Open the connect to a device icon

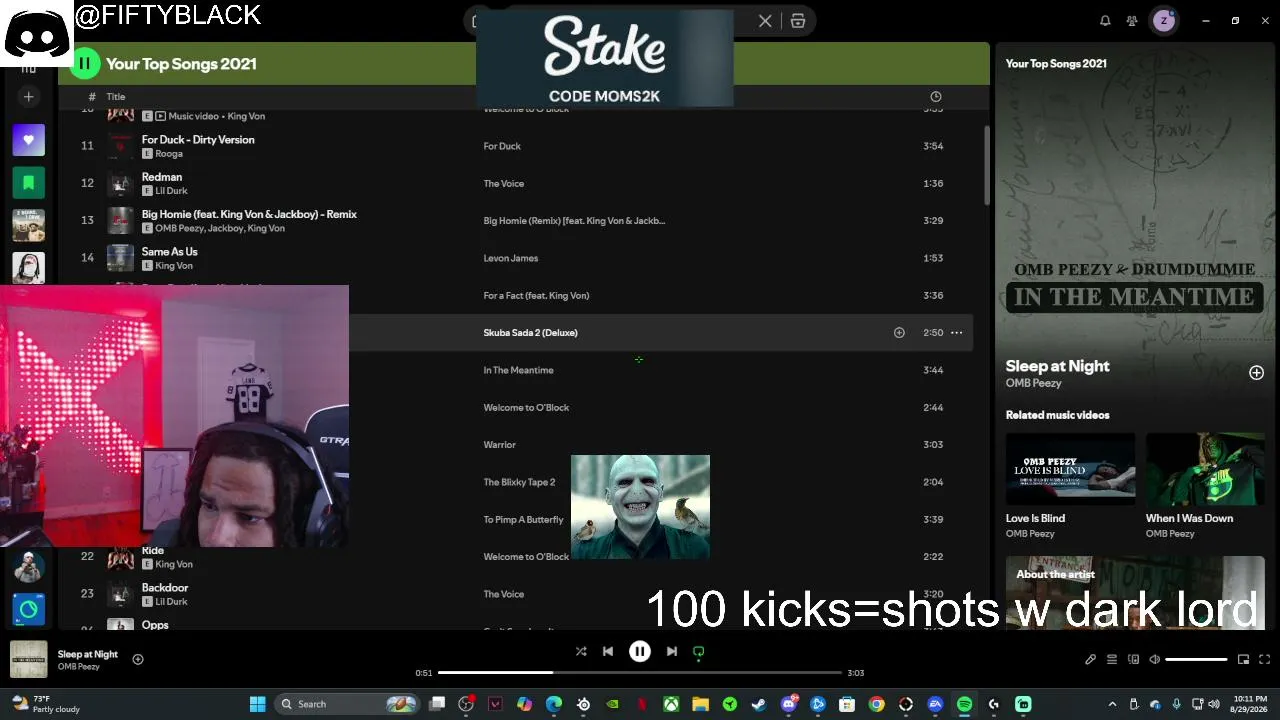pos(1133,660)
